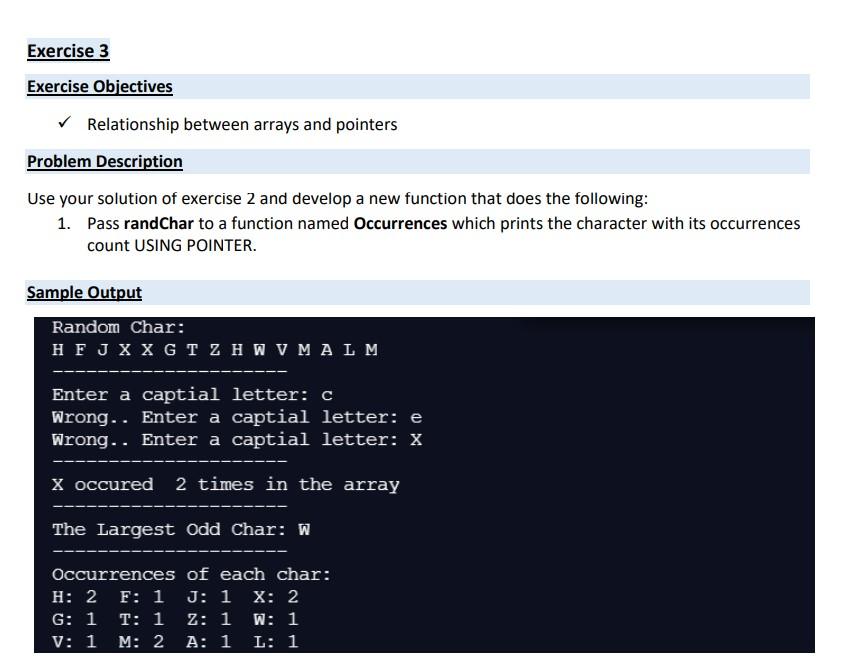Screen dimensions: 864x668
Task: Click the 'Problem Description' heading
Action: 105,161
